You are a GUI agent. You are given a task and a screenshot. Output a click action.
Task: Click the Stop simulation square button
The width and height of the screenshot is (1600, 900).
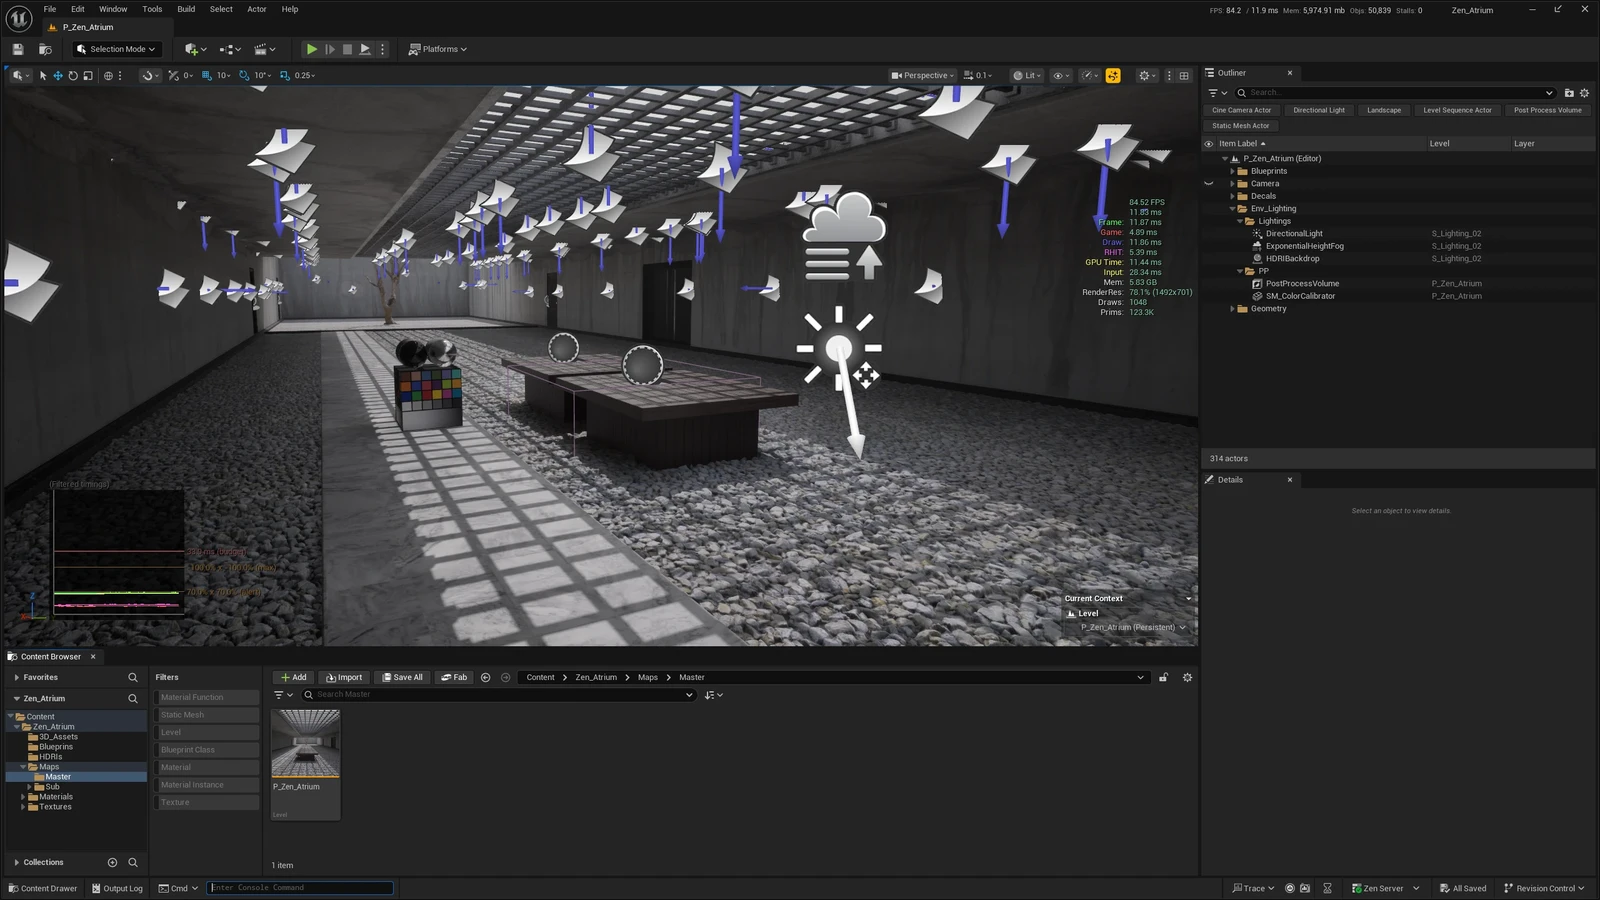[347, 49]
